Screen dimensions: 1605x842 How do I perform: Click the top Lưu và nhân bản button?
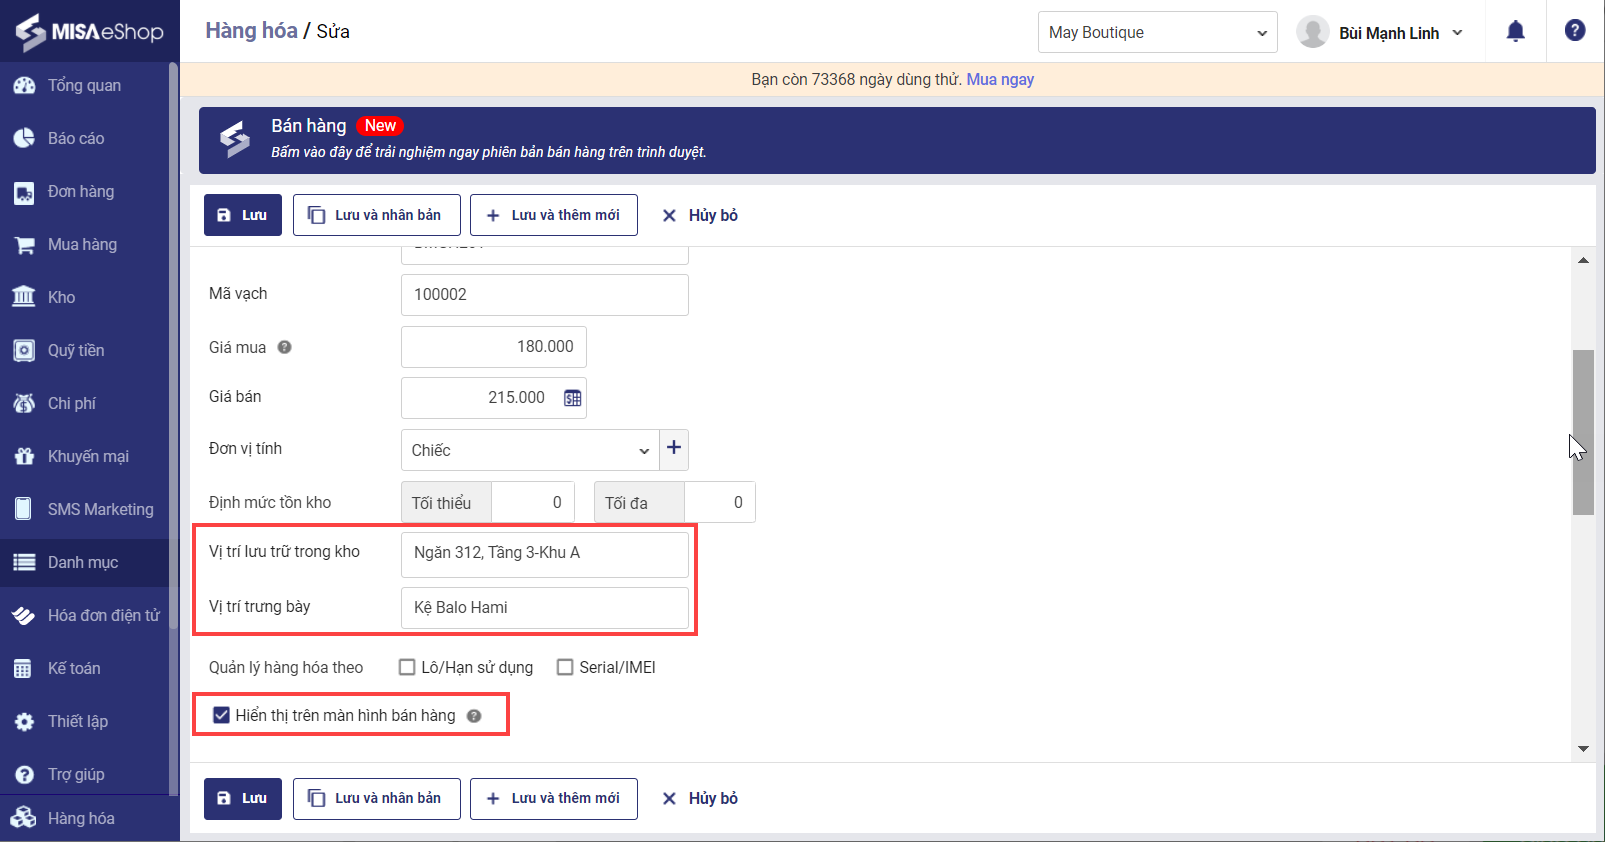(x=377, y=215)
